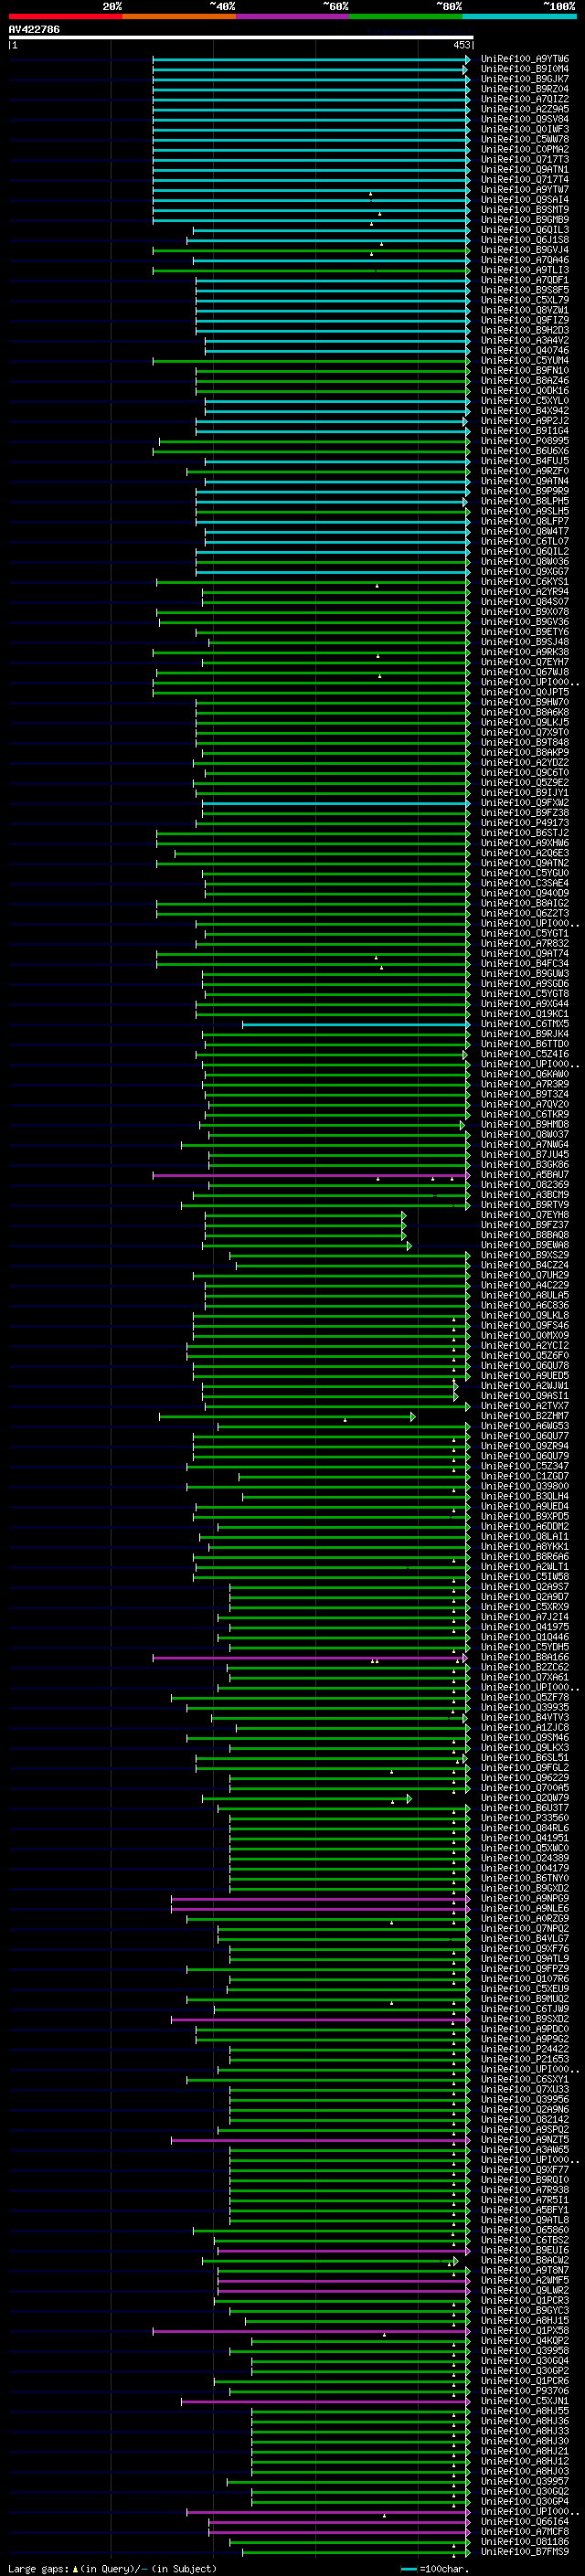
Task: Open hit UniRef100_A7QDF1
Action: 525,280
